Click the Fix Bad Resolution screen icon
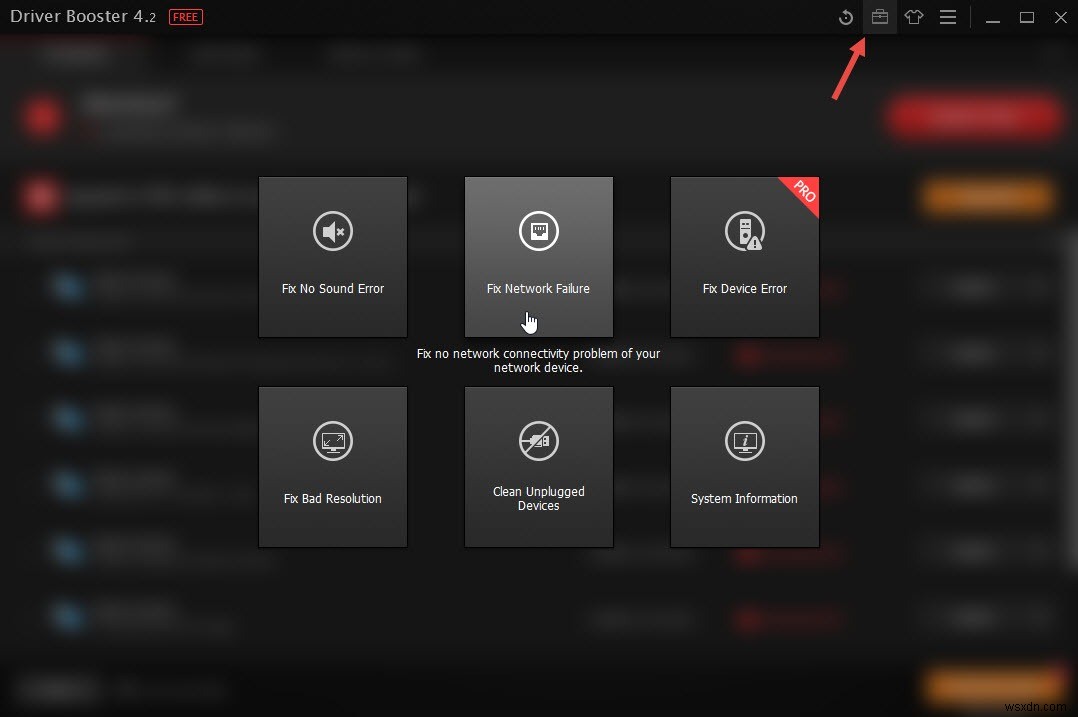Viewport: 1078px width, 717px height. coord(332,441)
